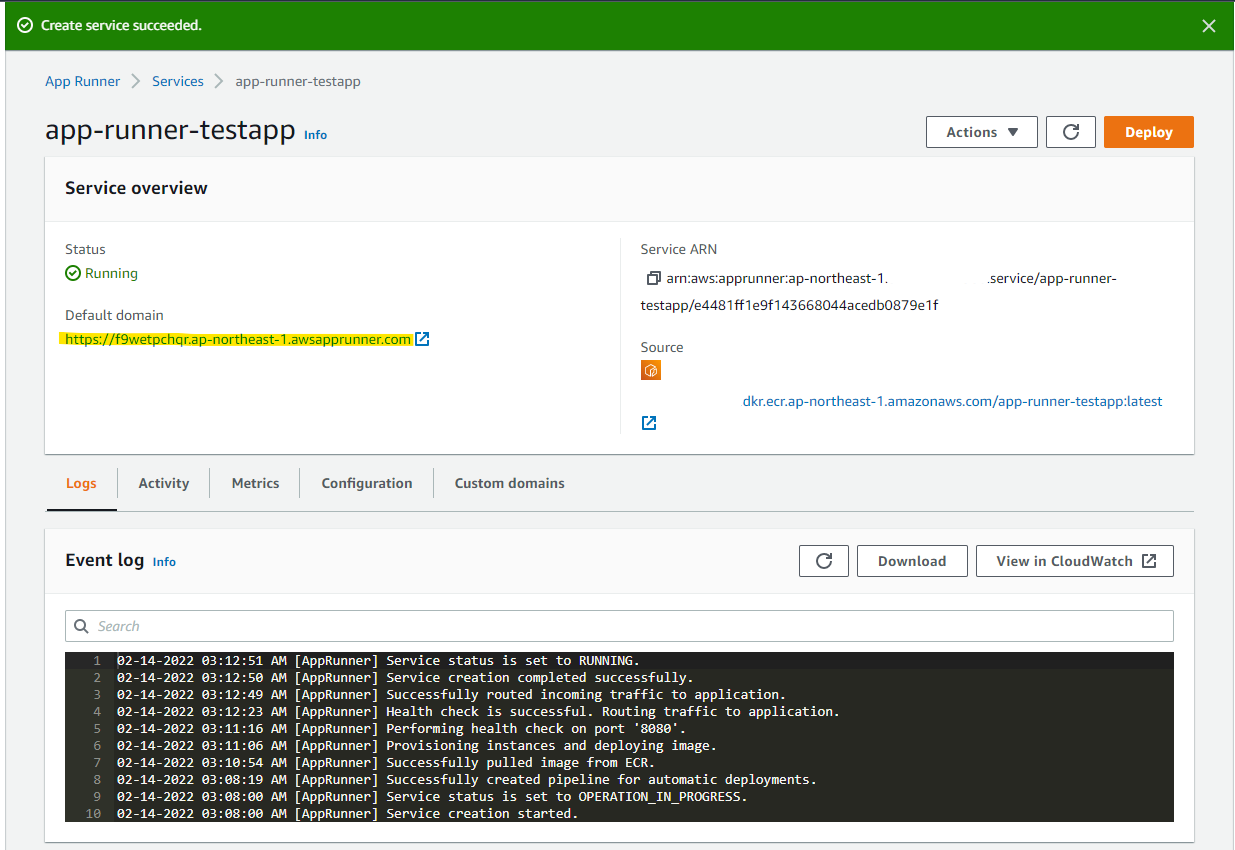
Task: Open the Actions dropdown
Action: click(x=981, y=131)
